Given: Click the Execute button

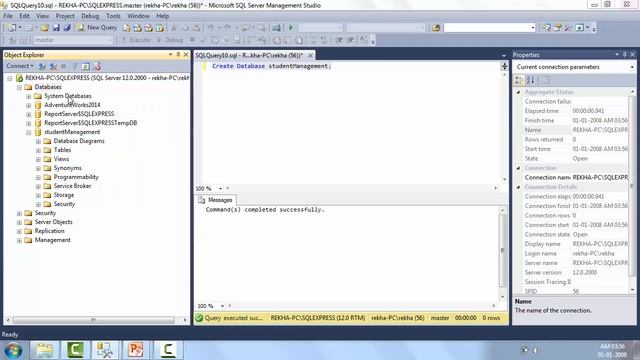Looking at the screenshot, I should [x=136, y=40].
